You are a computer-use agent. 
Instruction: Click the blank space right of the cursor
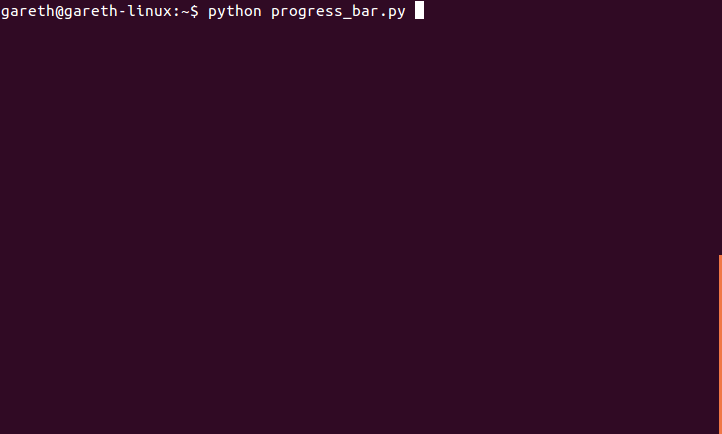point(571,10)
